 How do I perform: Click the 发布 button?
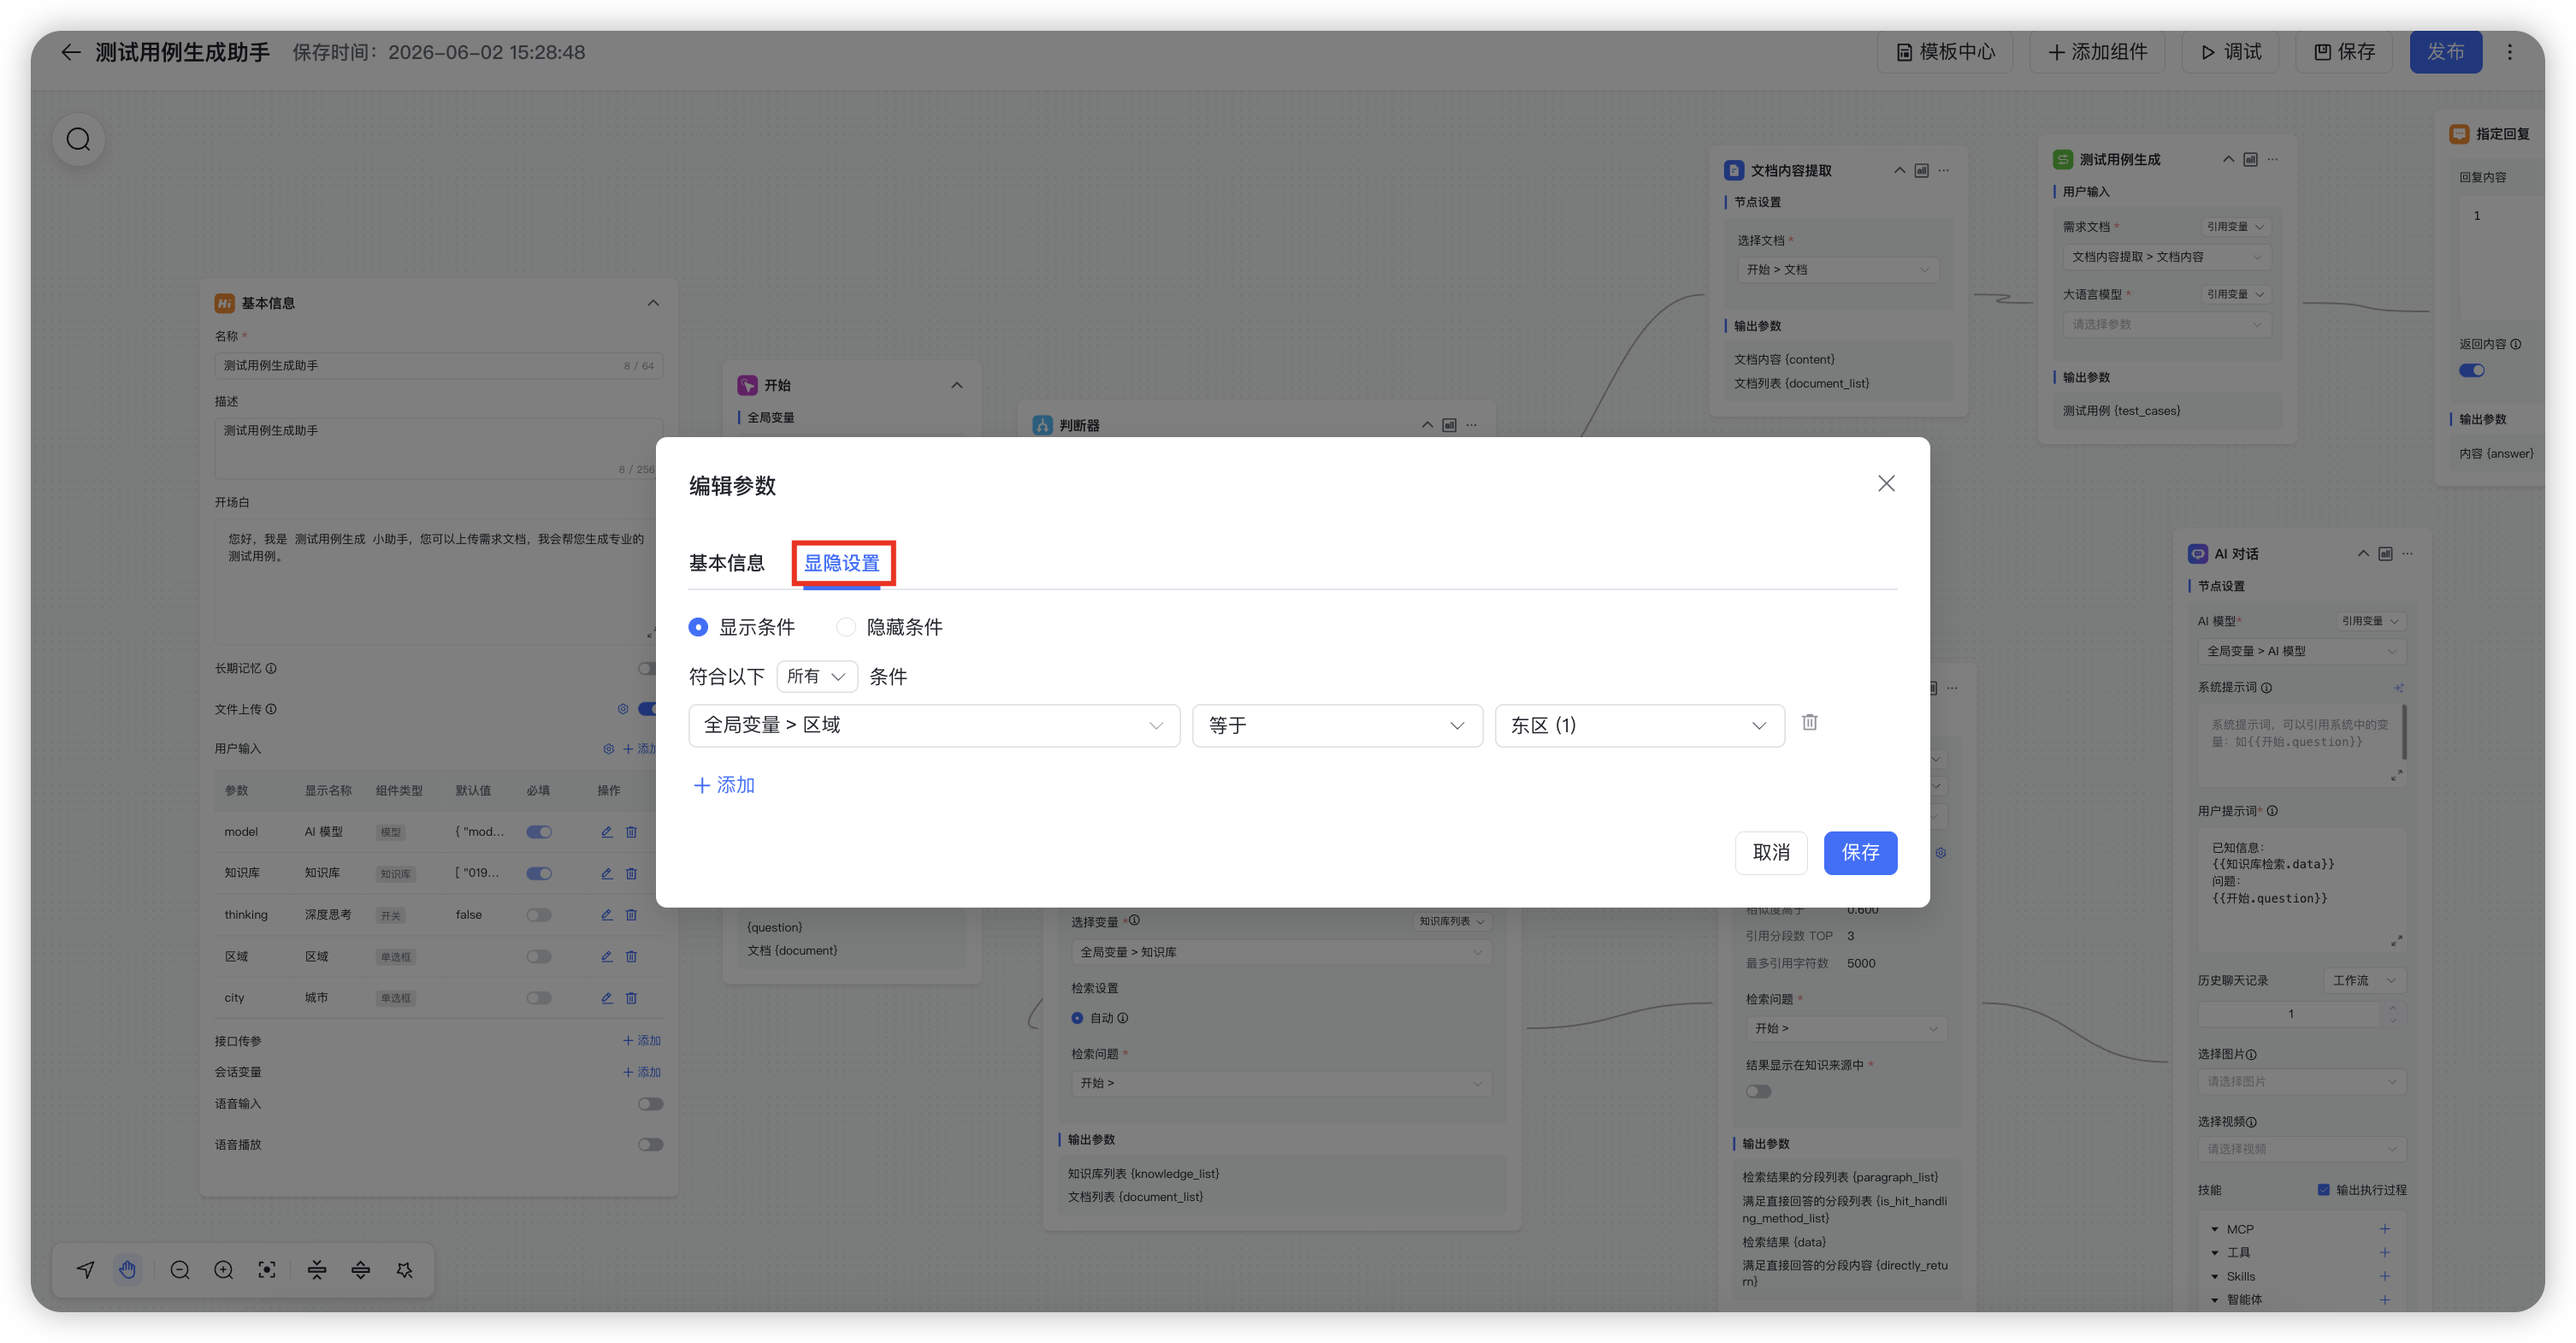pyautogui.click(x=2446, y=52)
